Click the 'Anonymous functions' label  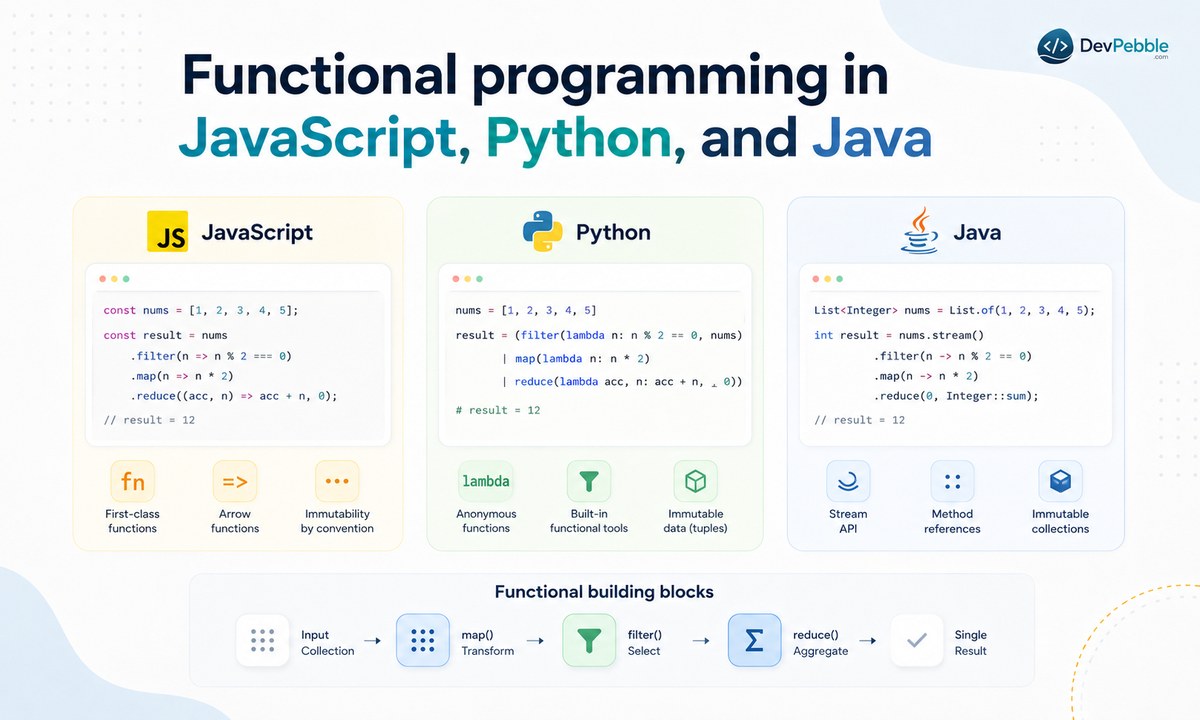coord(486,521)
